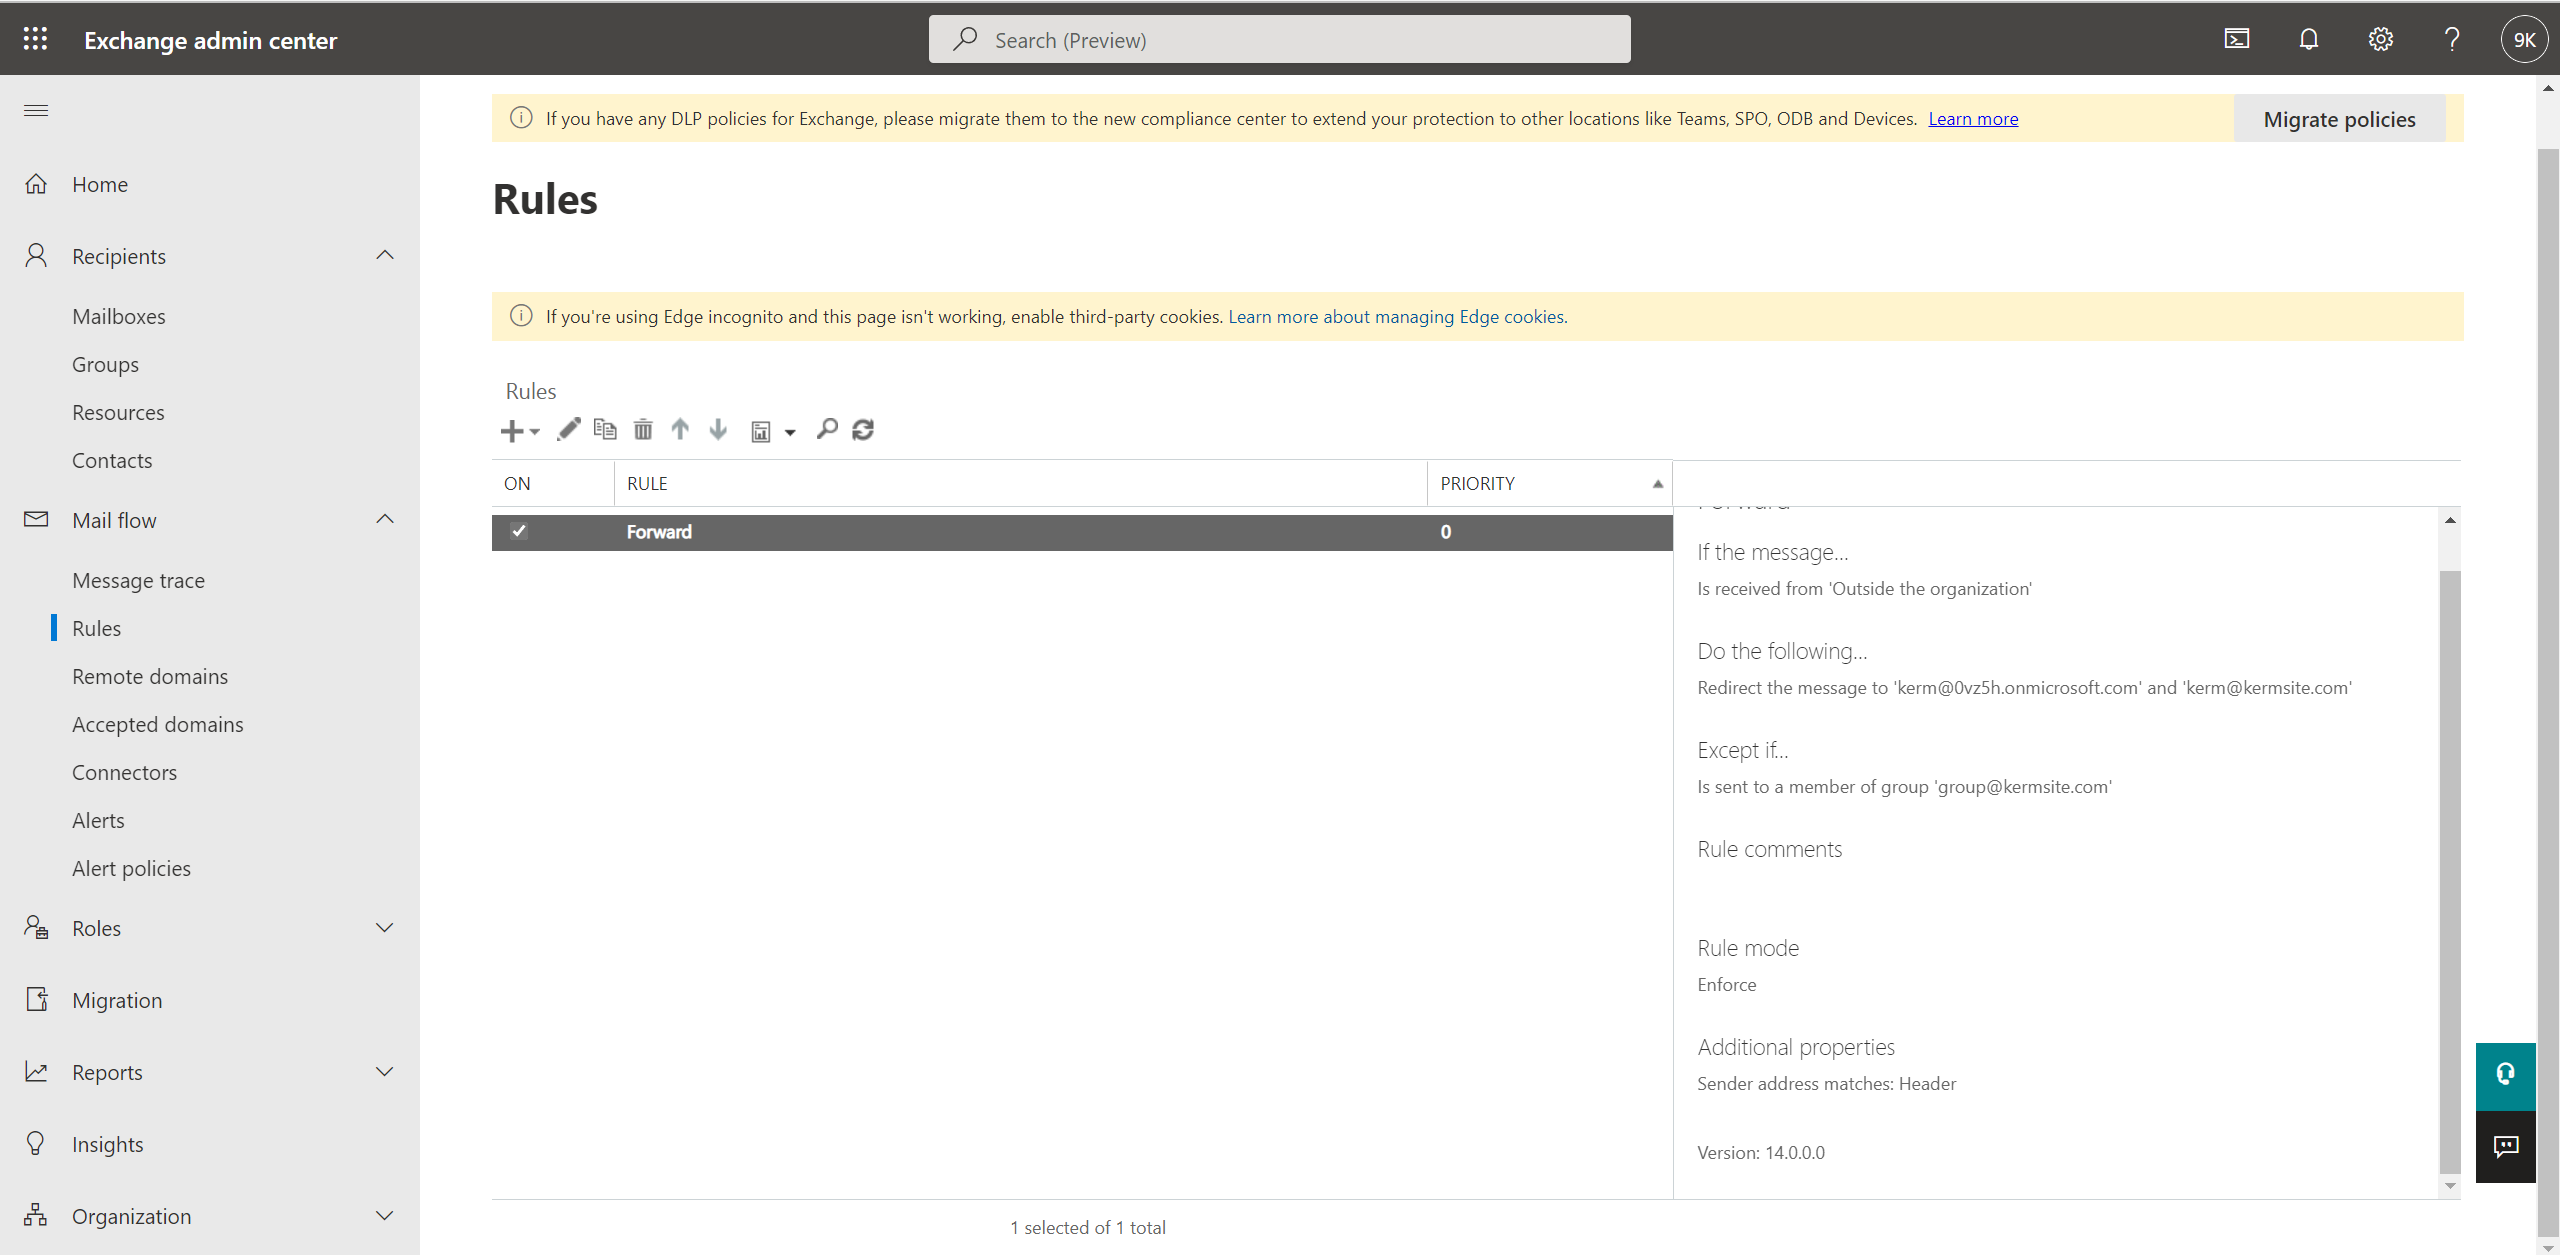2560x1255 pixels.
Task: Move rule up with arrow icon
Action: coord(680,430)
